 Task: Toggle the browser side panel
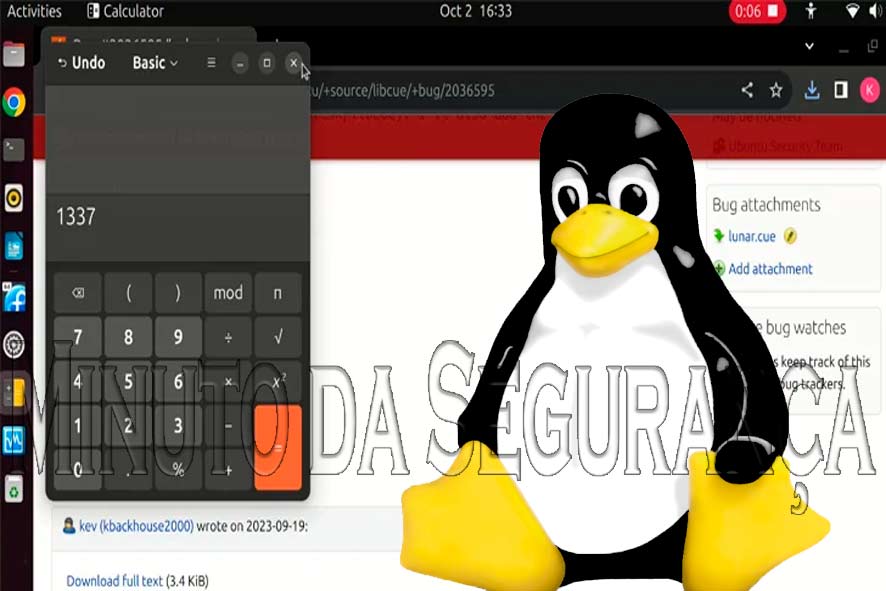[841, 90]
